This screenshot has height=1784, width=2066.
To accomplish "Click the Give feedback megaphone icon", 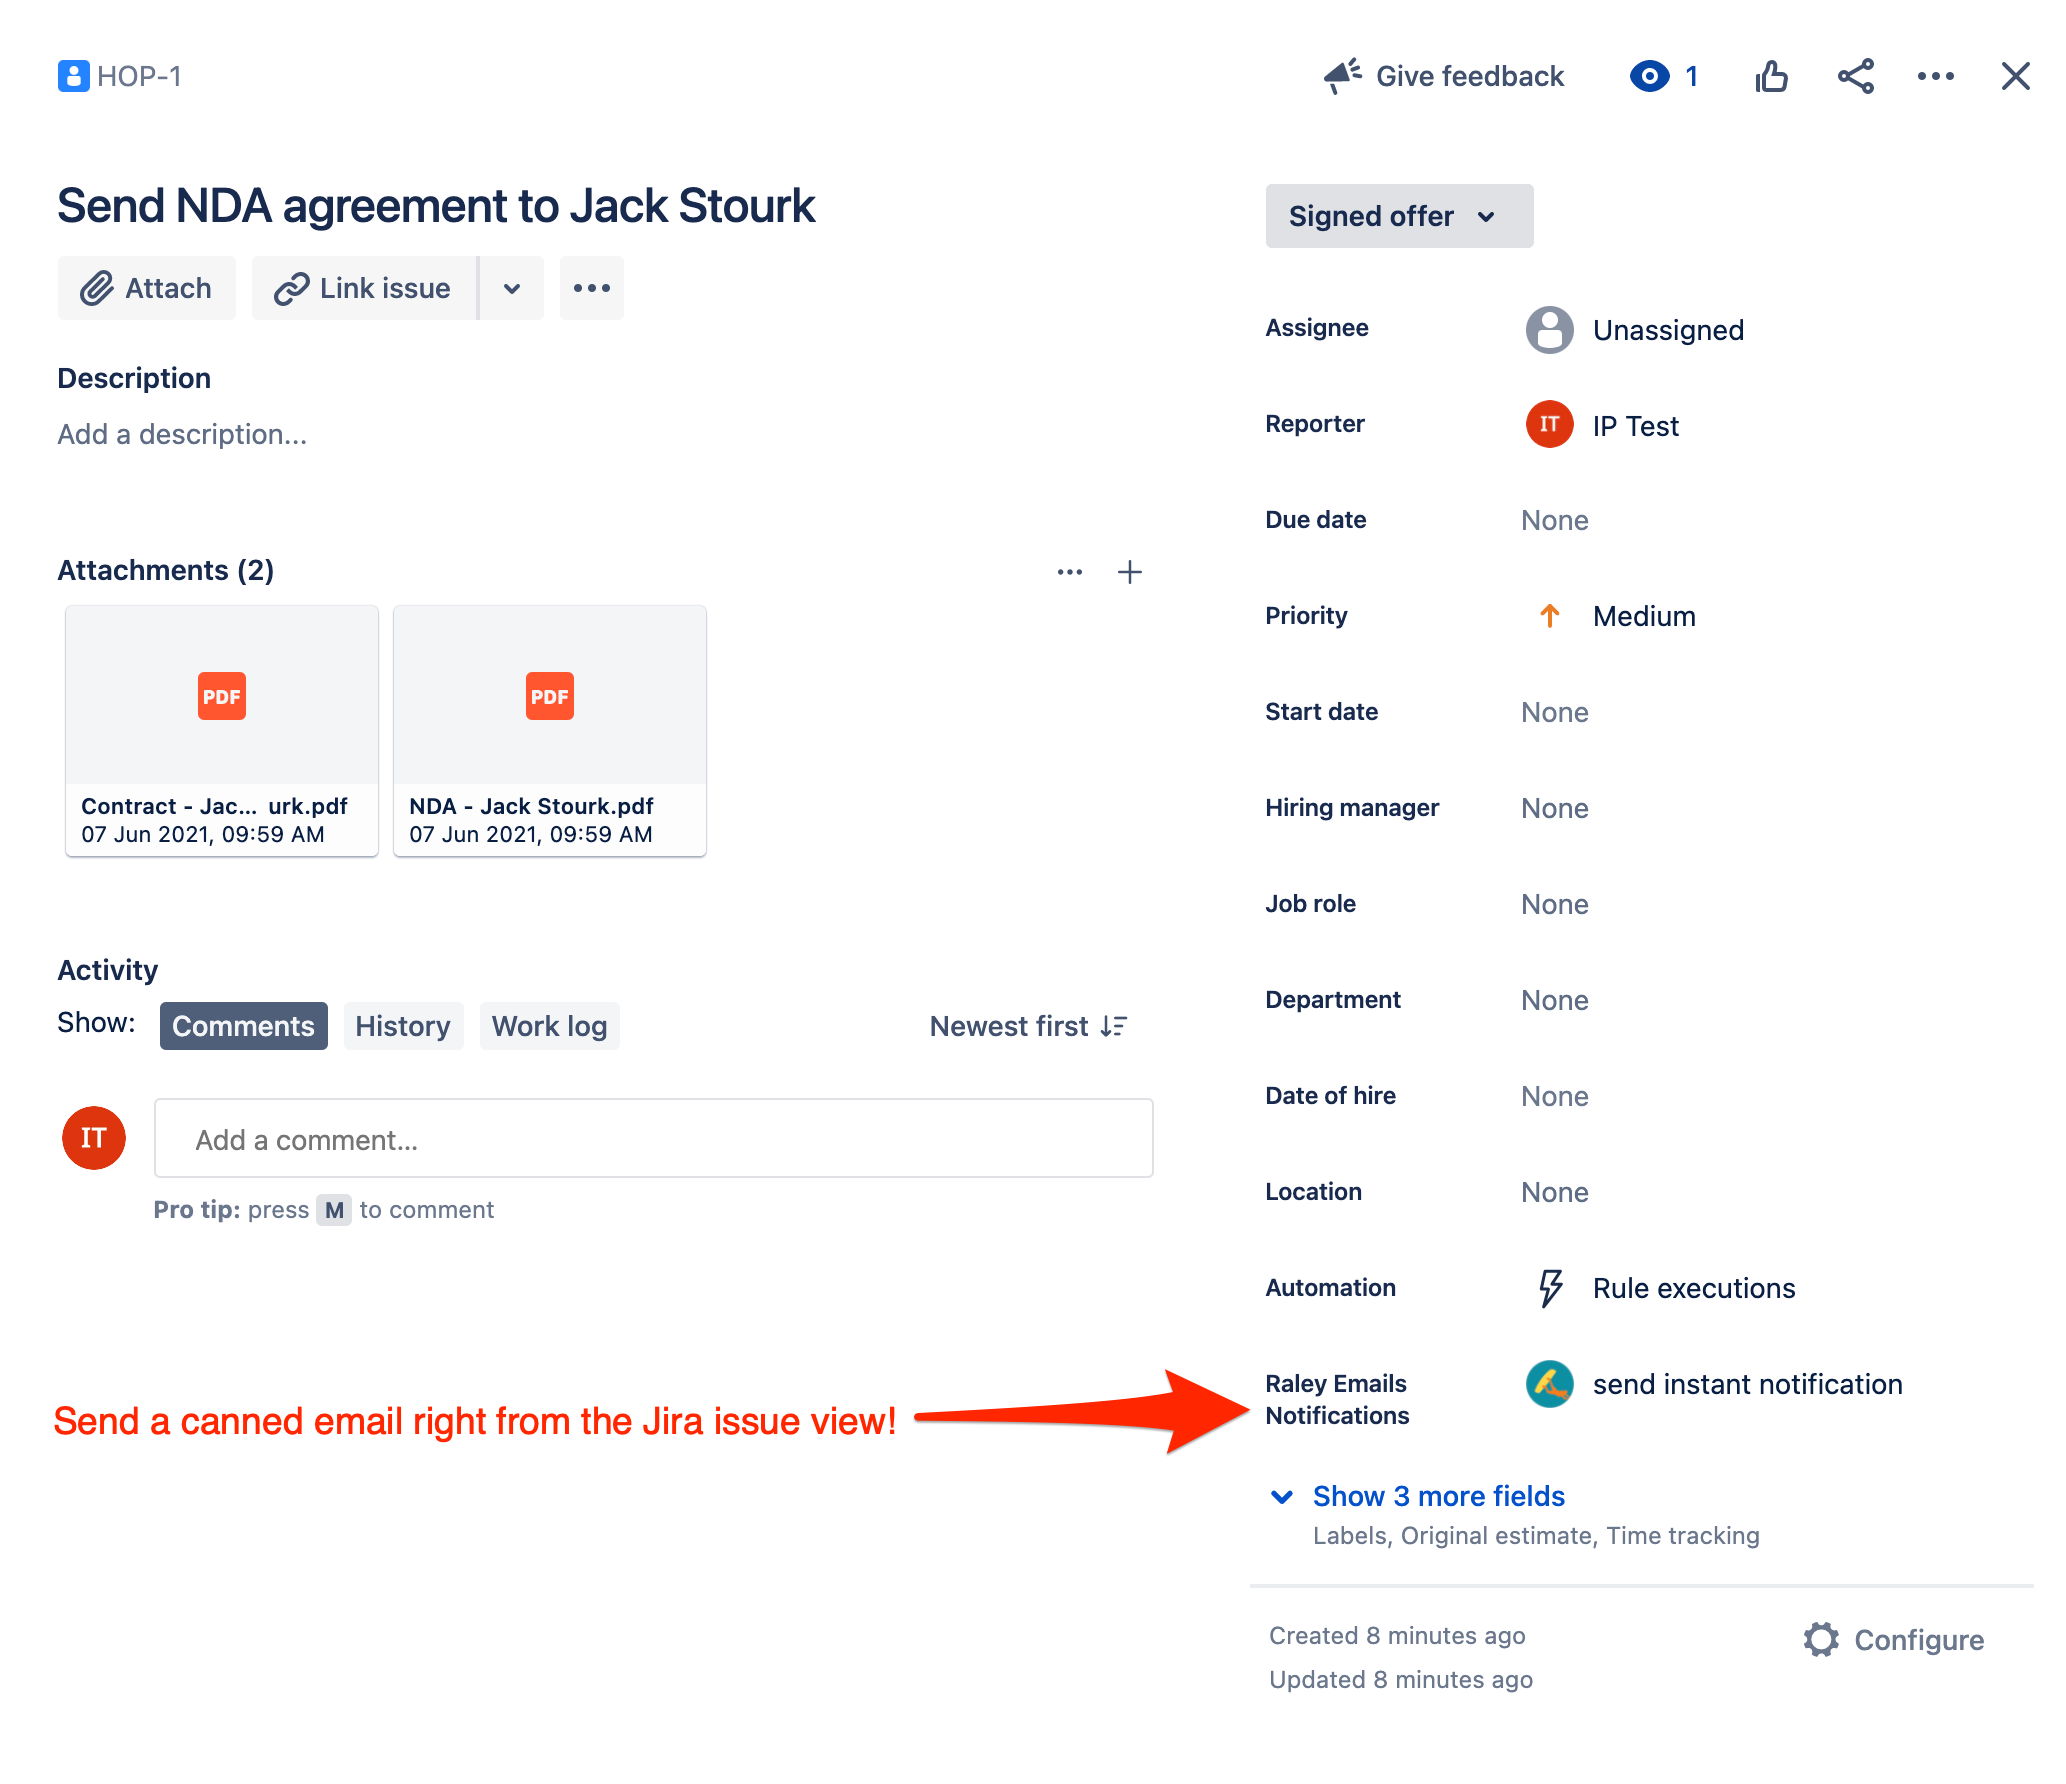I will point(1341,75).
